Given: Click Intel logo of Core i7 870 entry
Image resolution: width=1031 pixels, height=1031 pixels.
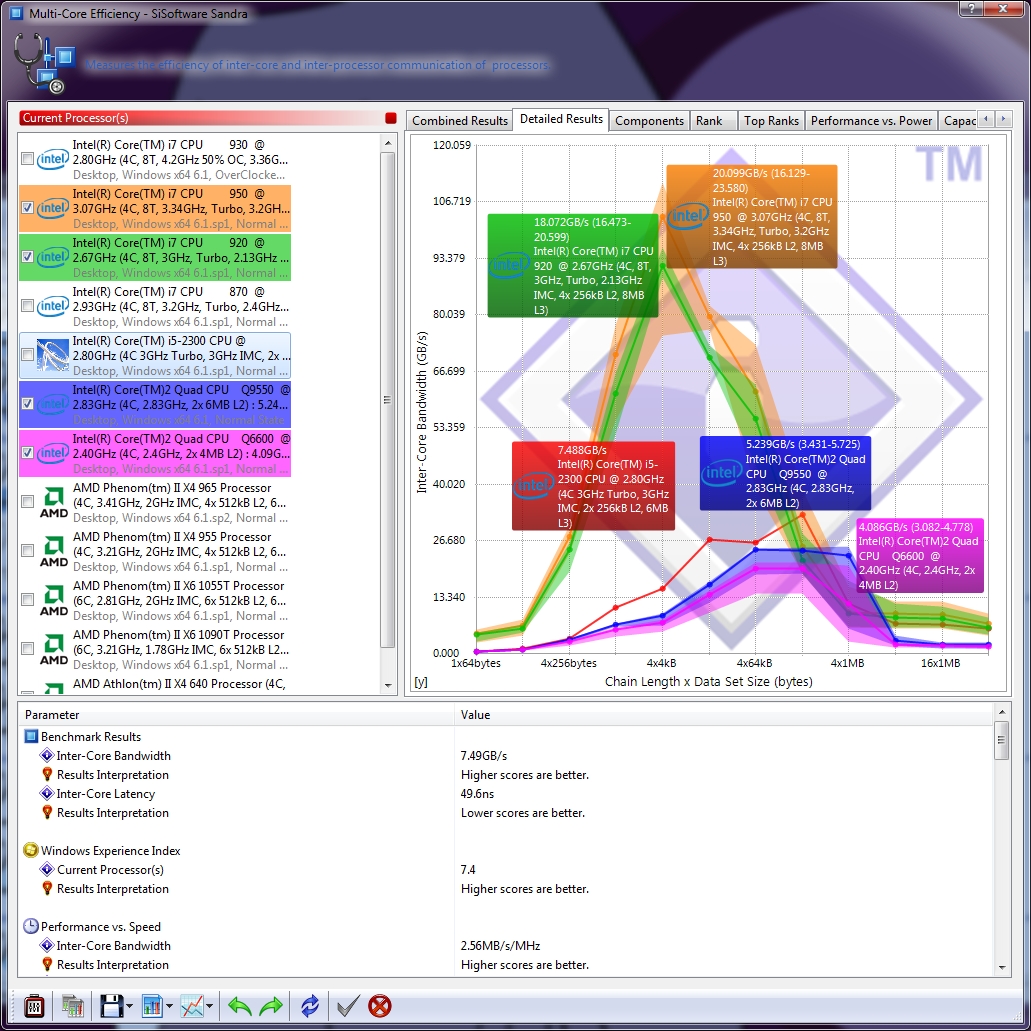Looking at the screenshot, I should point(53,306).
